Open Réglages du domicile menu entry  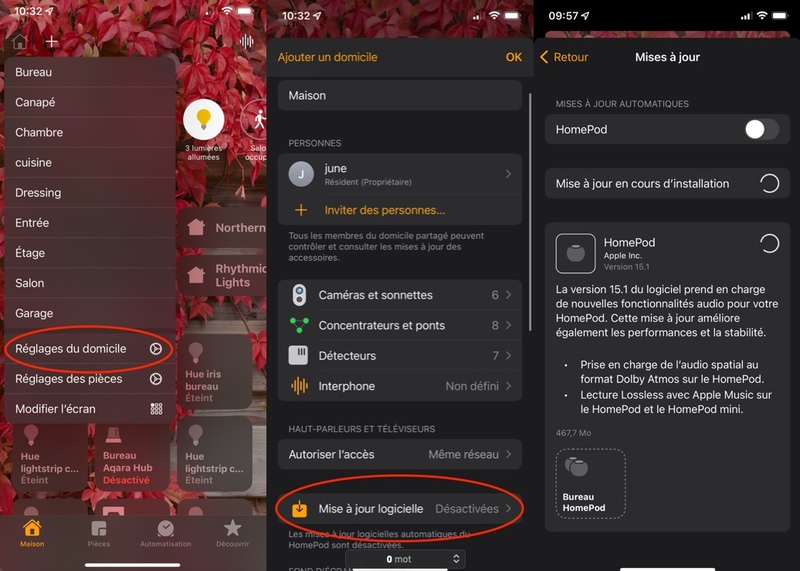click(x=90, y=349)
